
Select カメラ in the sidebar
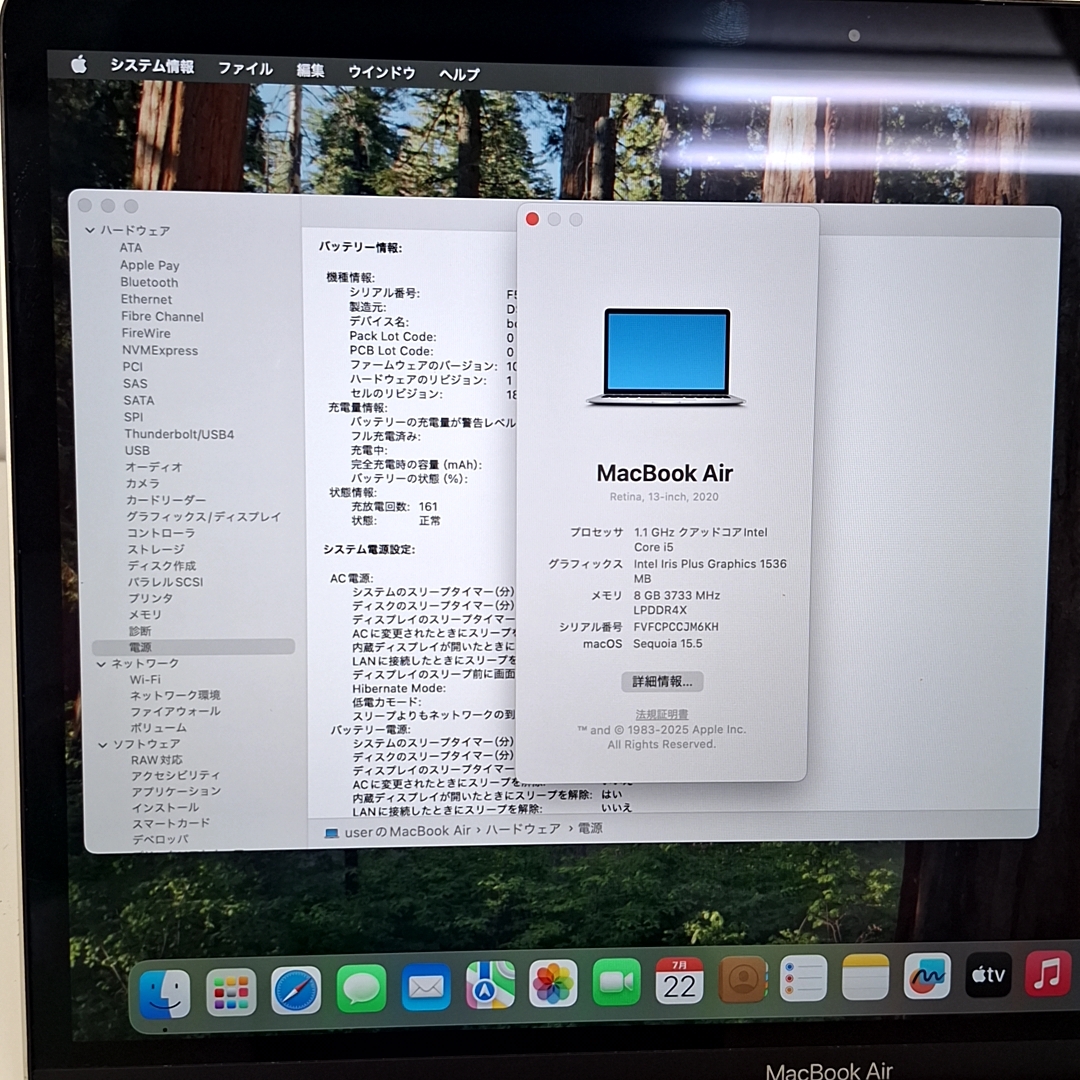pyautogui.click(x=143, y=484)
